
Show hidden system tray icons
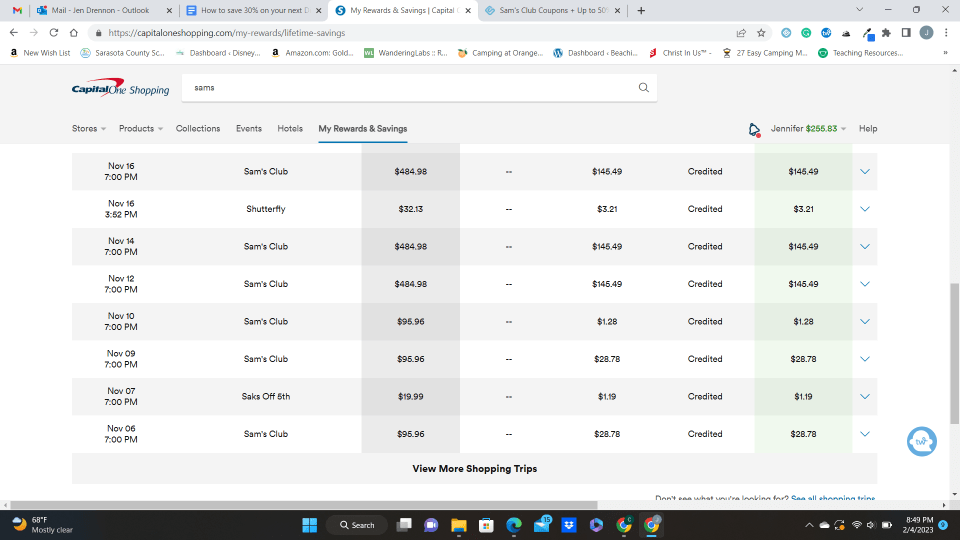[x=809, y=525]
